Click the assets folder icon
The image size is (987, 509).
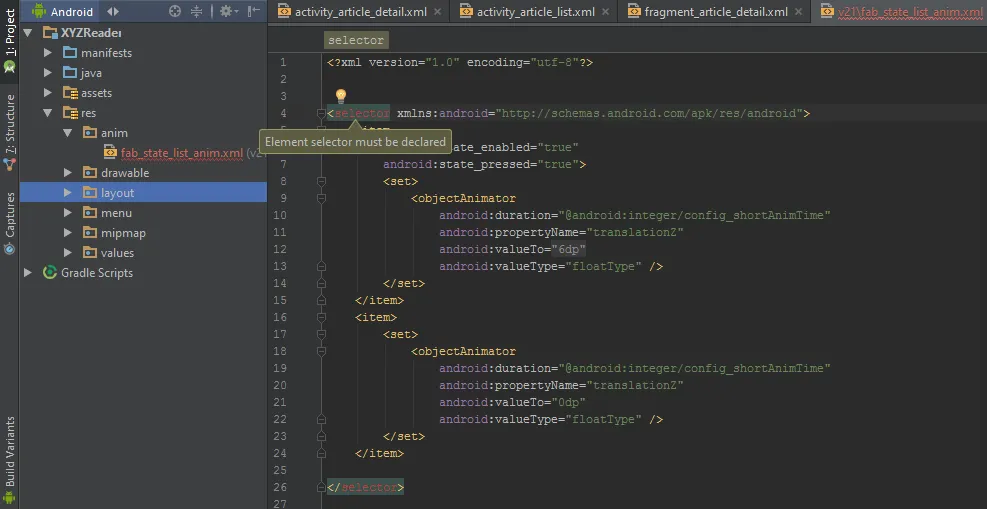(70, 93)
